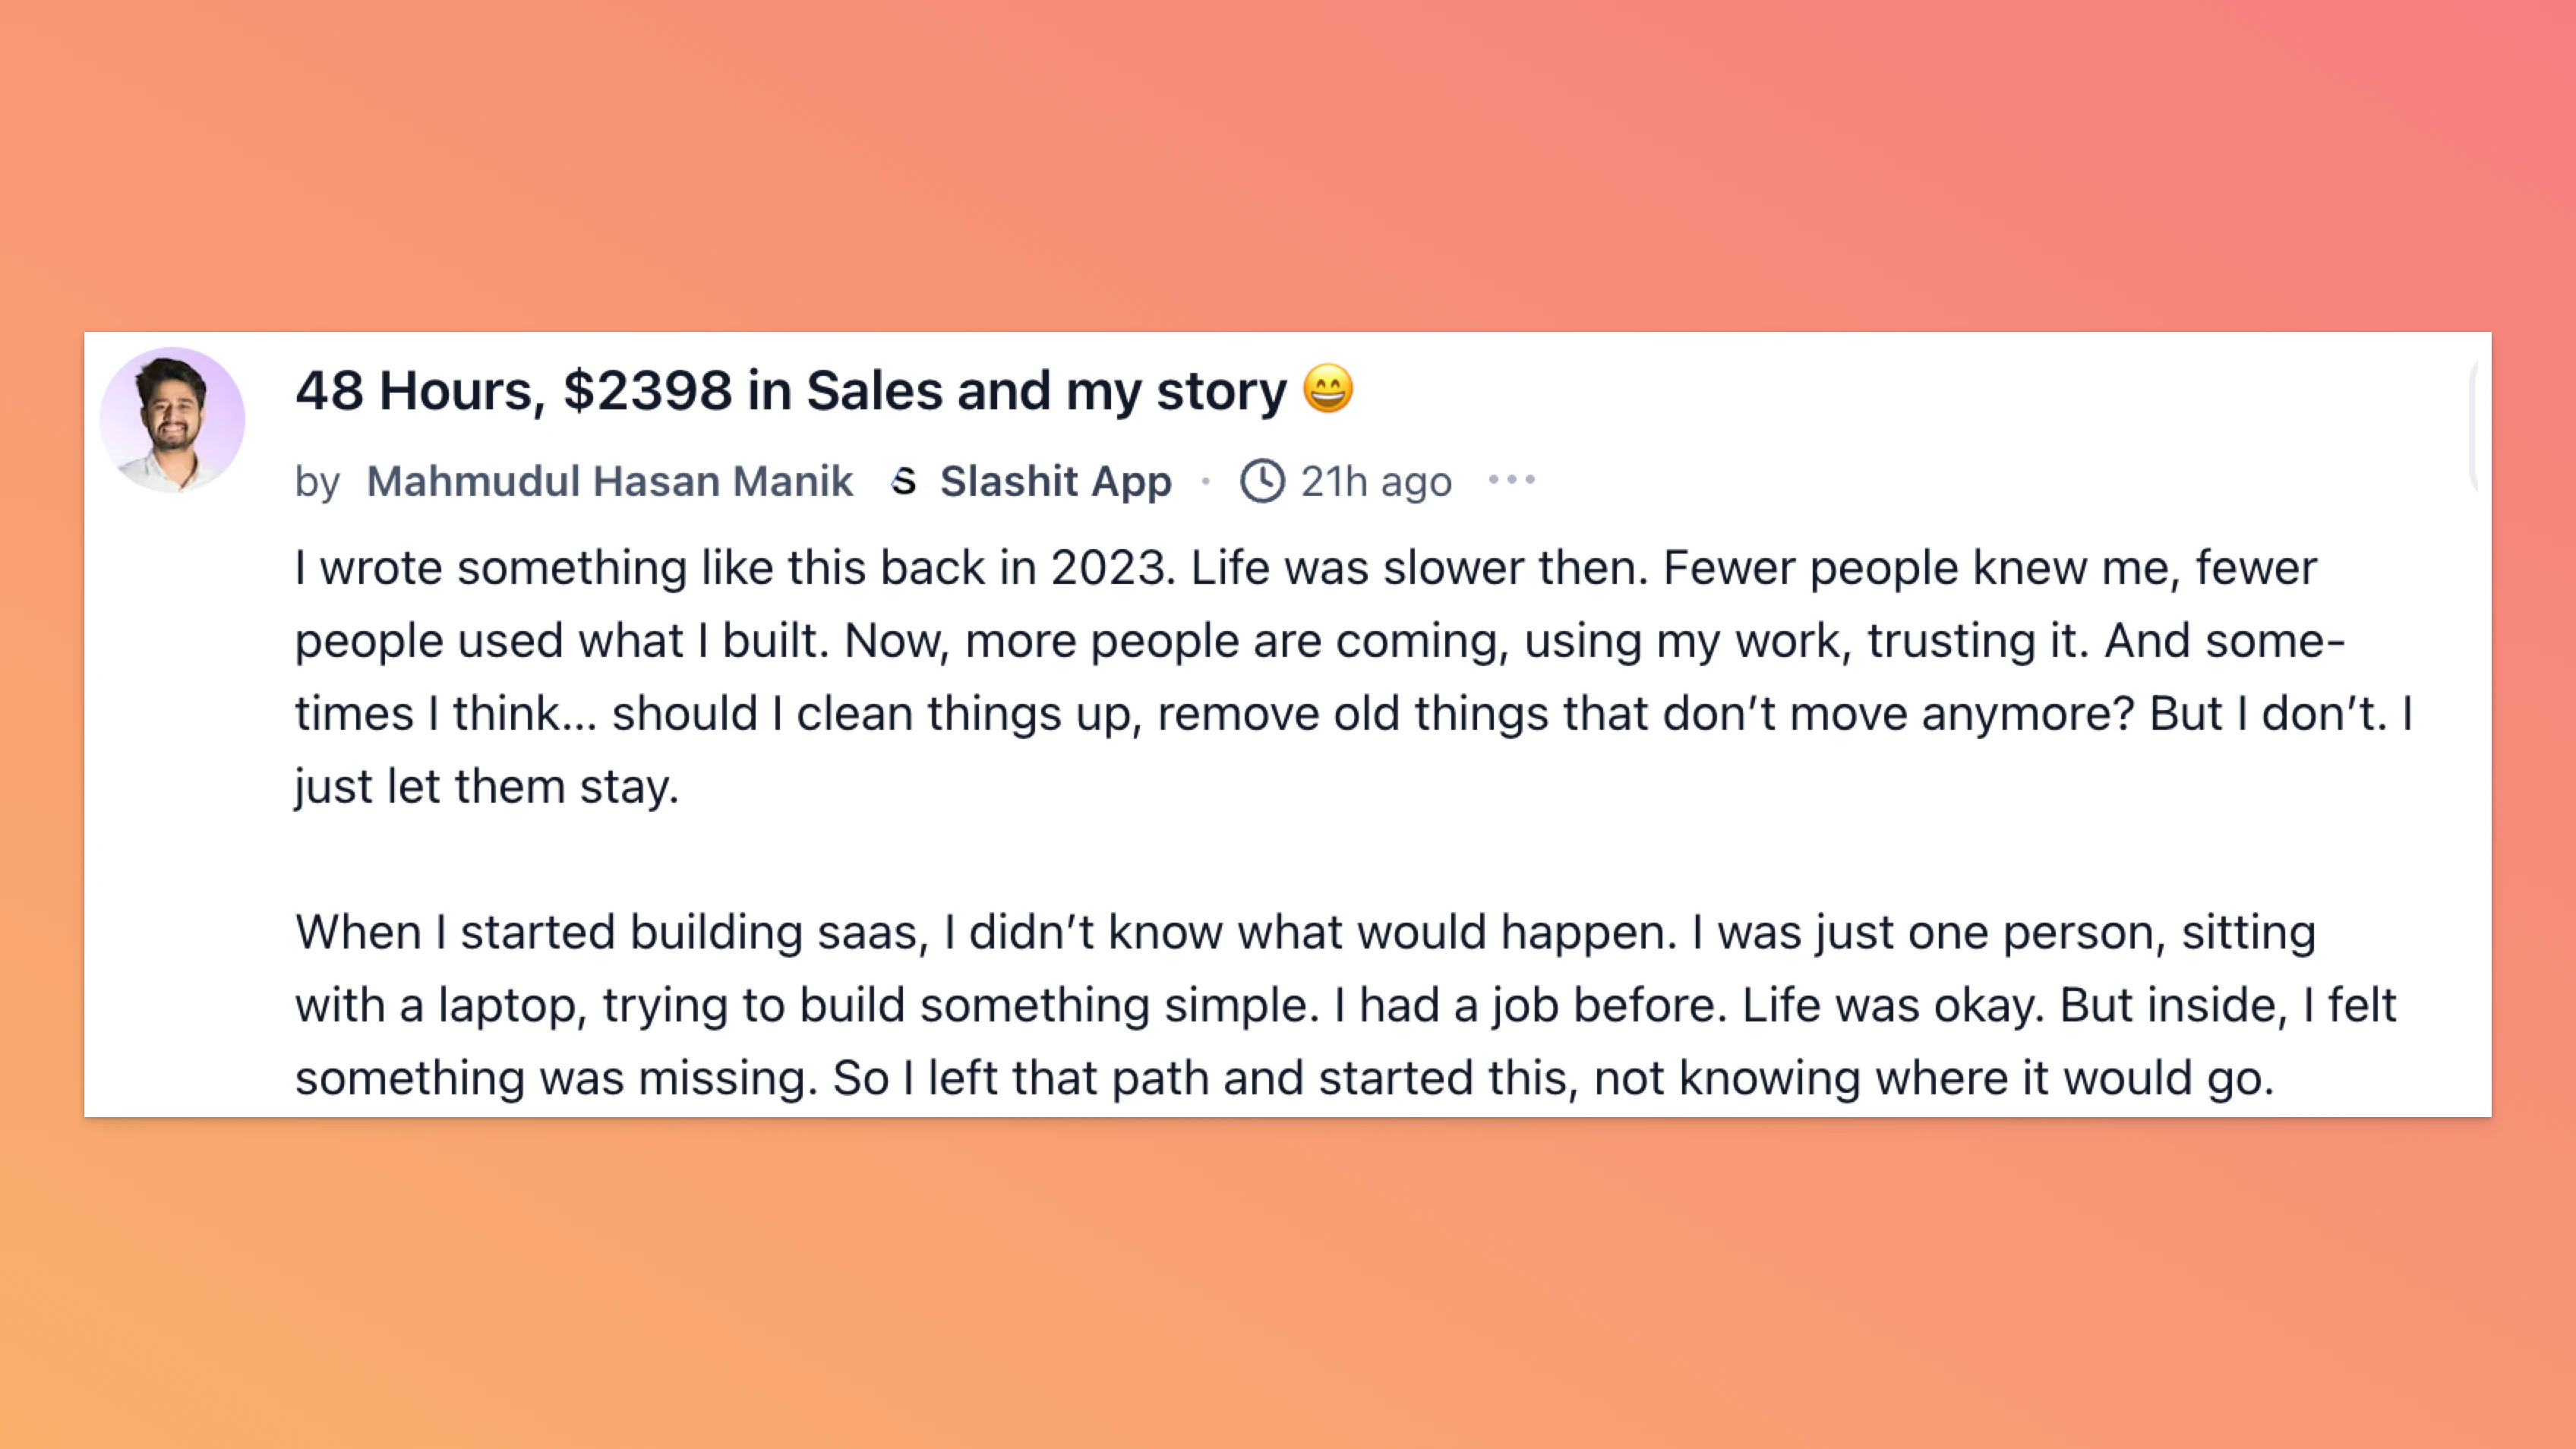
Task: Click the word 'laptop' in the post body
Action: pos(511,1005)
